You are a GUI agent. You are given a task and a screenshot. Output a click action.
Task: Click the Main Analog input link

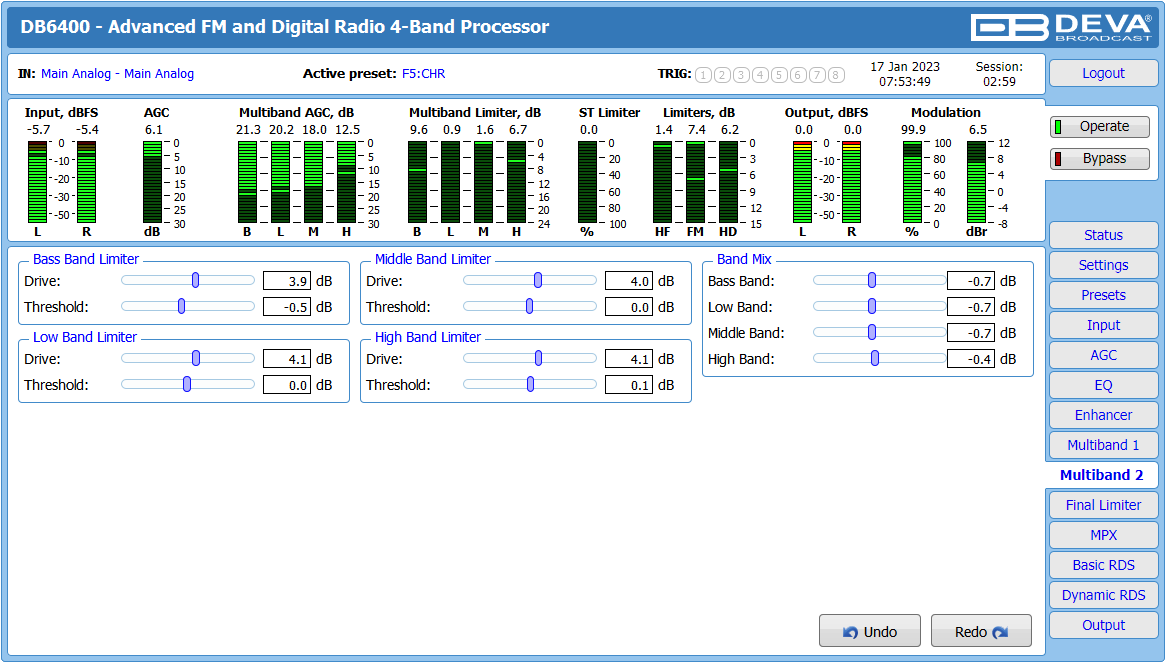[x=117, y=74]
